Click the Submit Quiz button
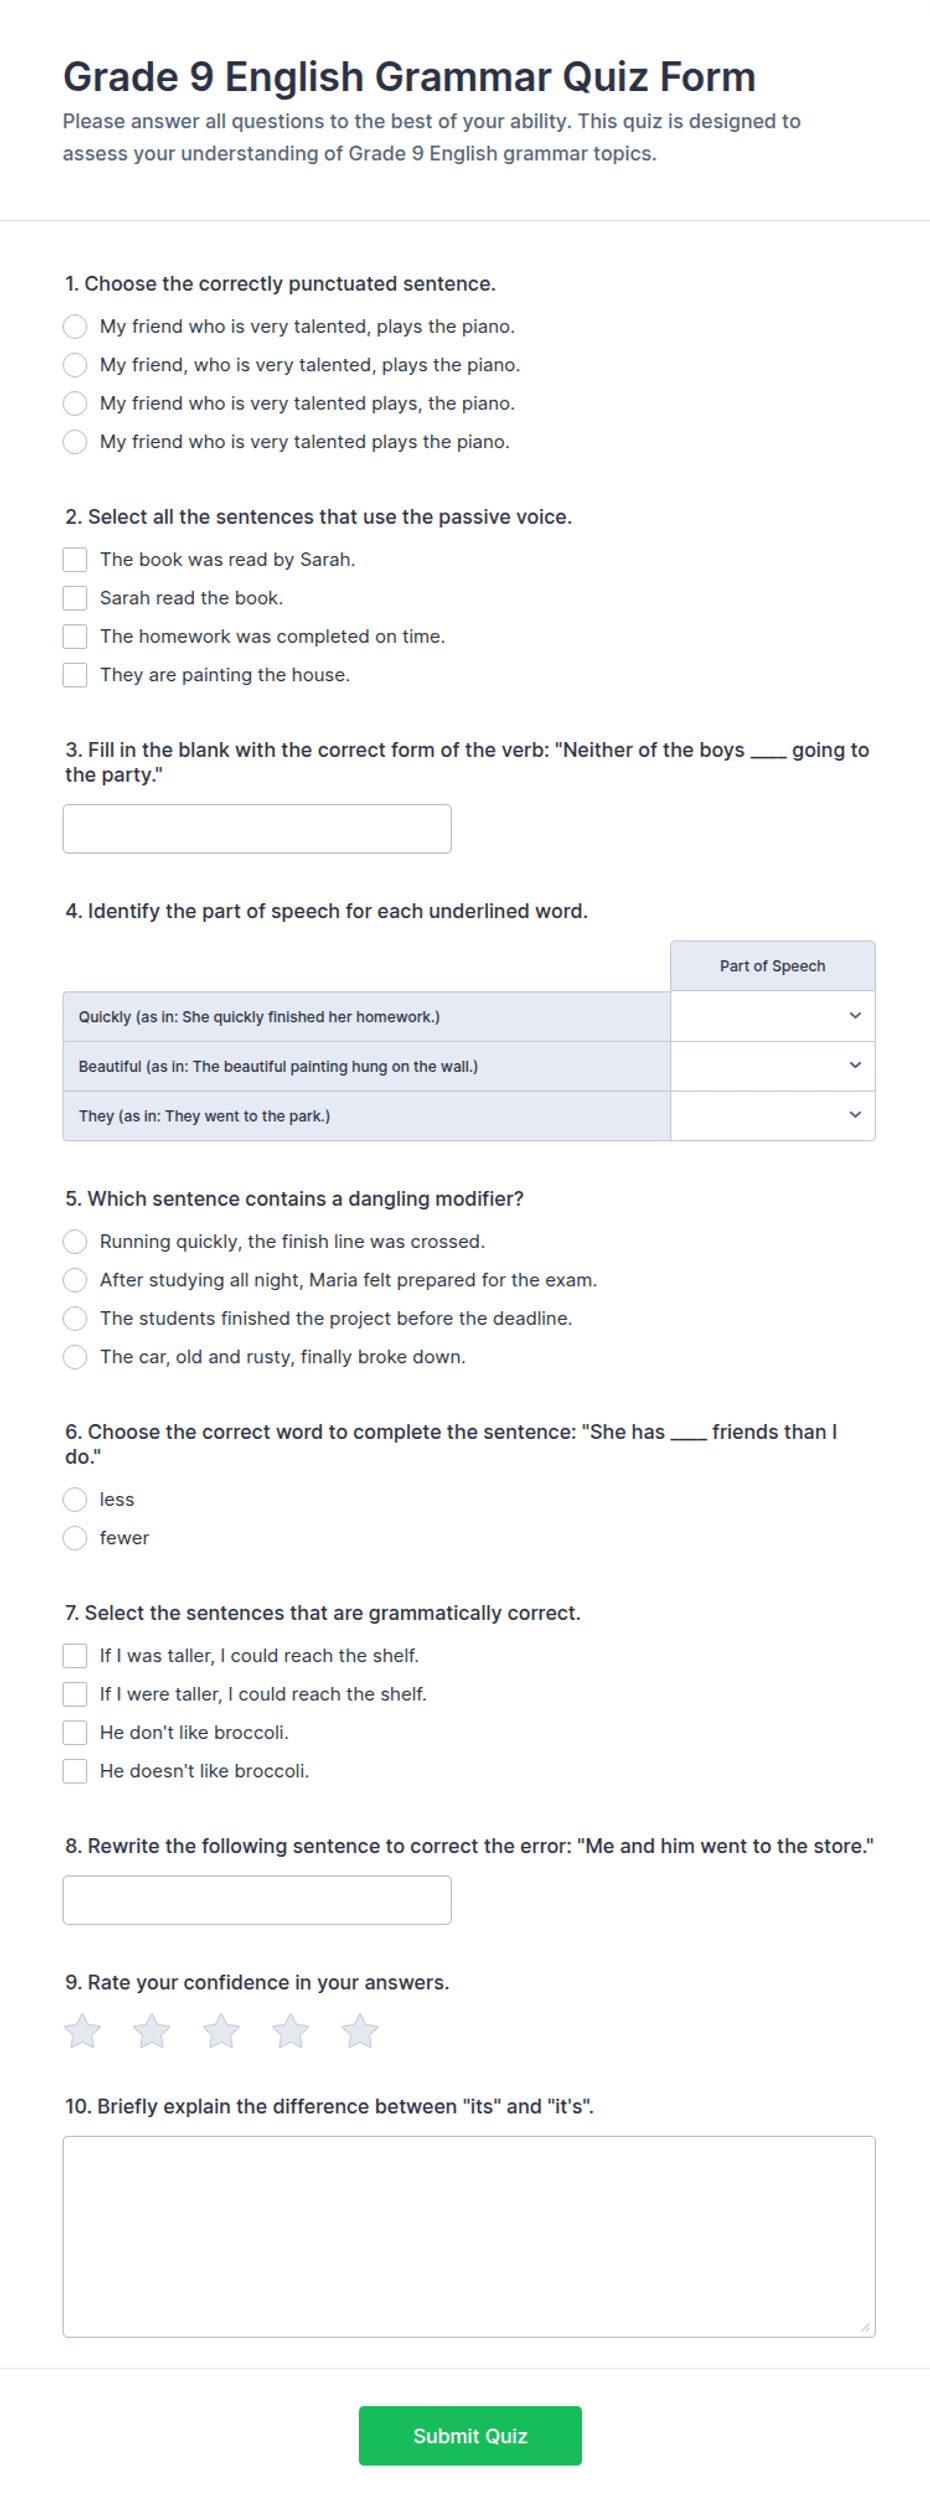 pyautogui.click(x=470, y=2435)
